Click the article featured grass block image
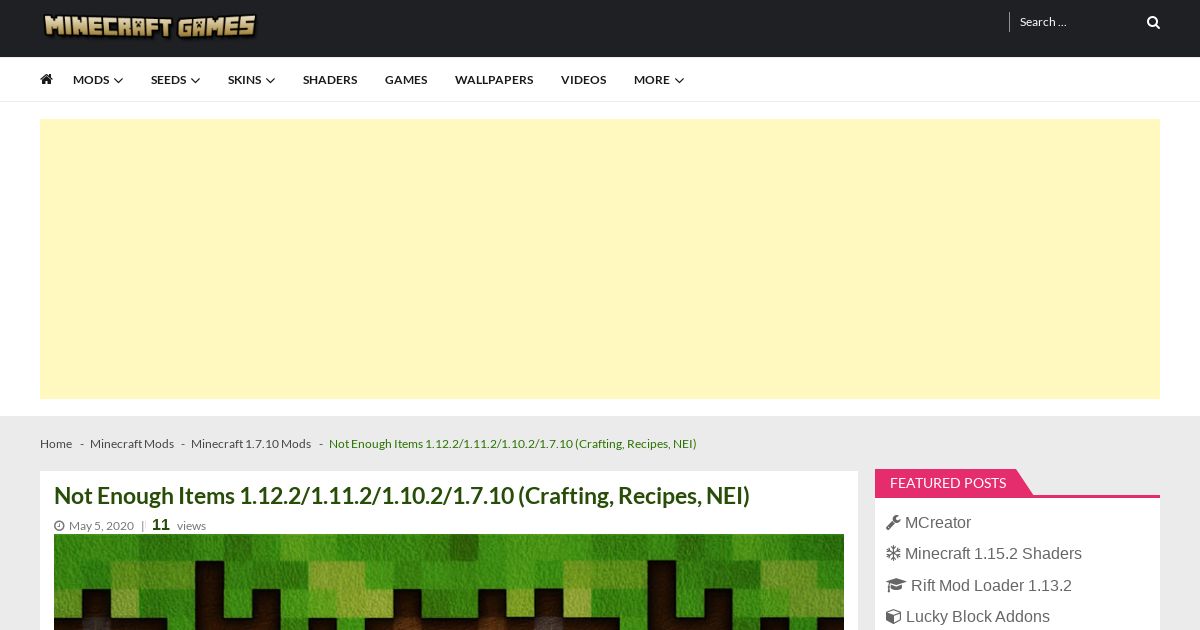 pos(449,582)
